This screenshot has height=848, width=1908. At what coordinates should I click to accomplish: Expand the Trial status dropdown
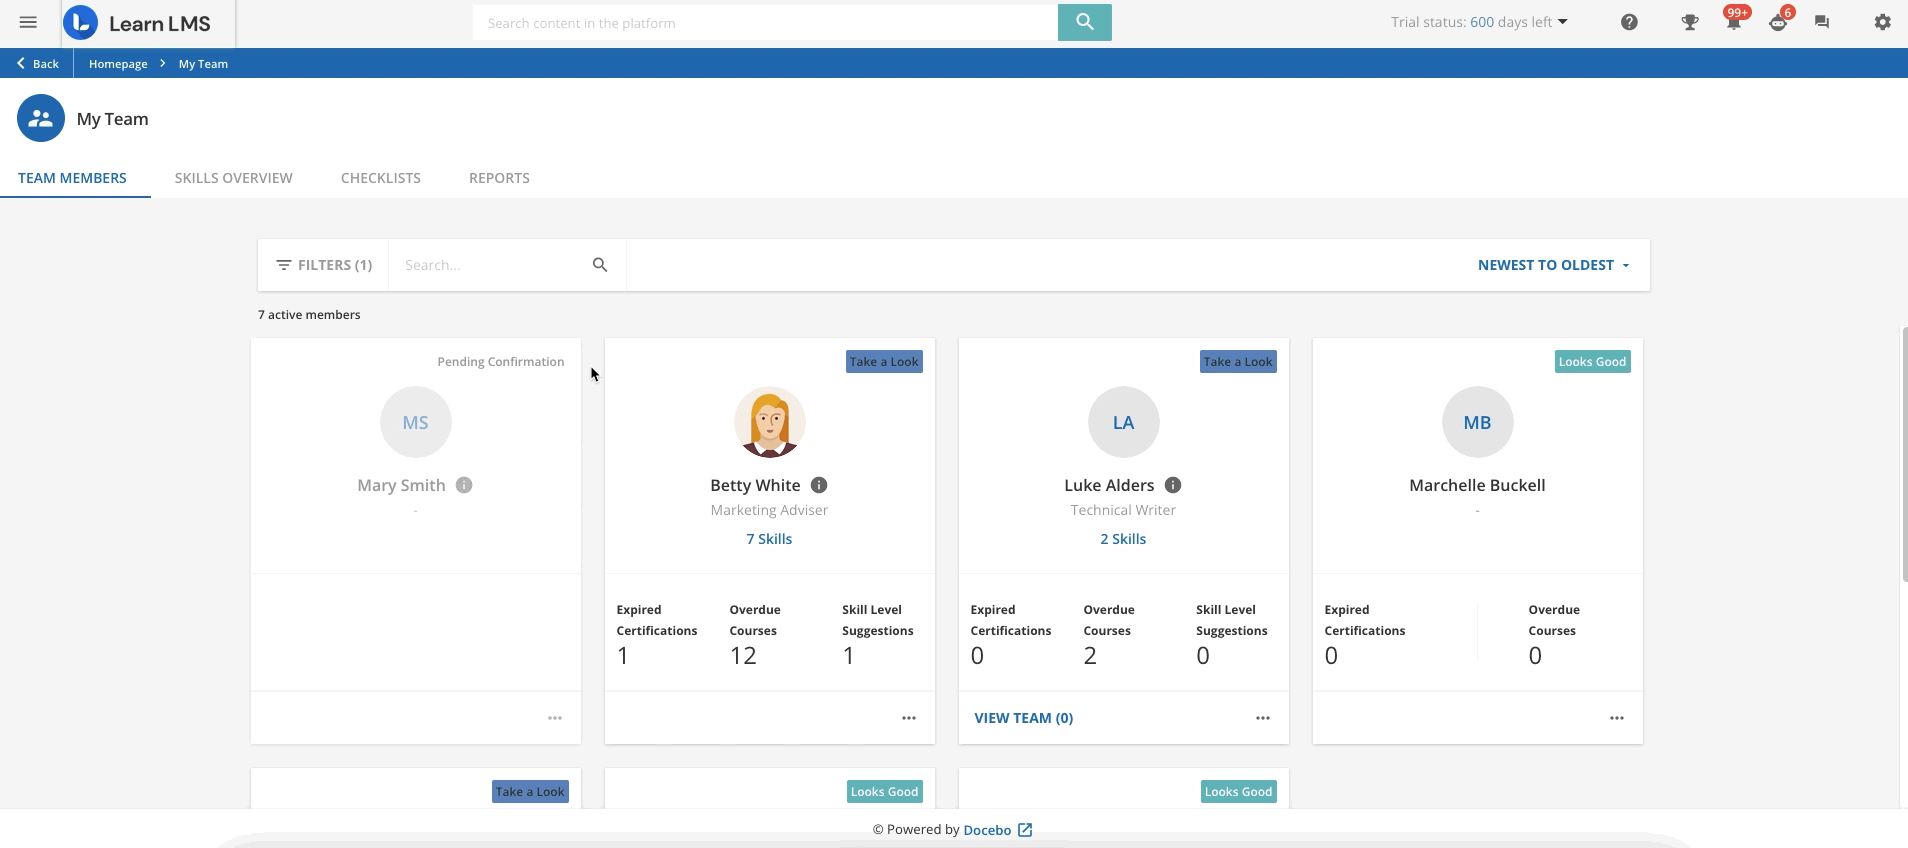coord(1563,22)
